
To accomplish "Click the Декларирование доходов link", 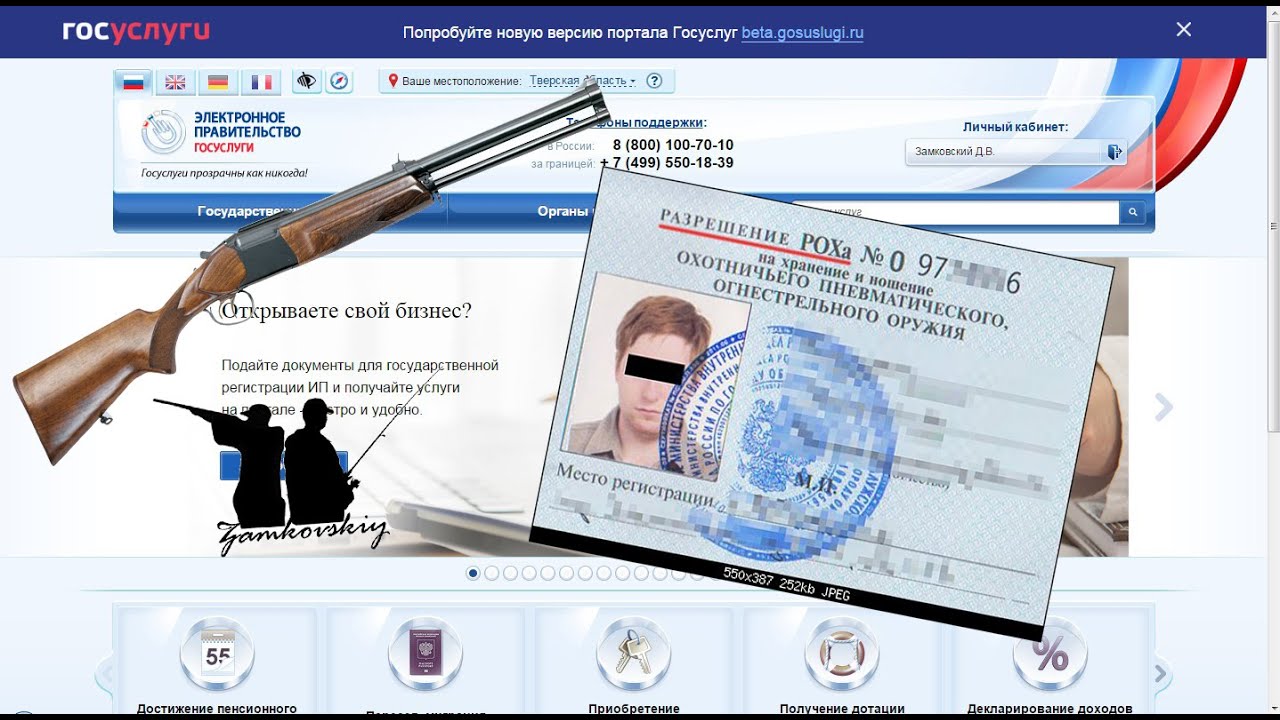I will [1050, 709].
